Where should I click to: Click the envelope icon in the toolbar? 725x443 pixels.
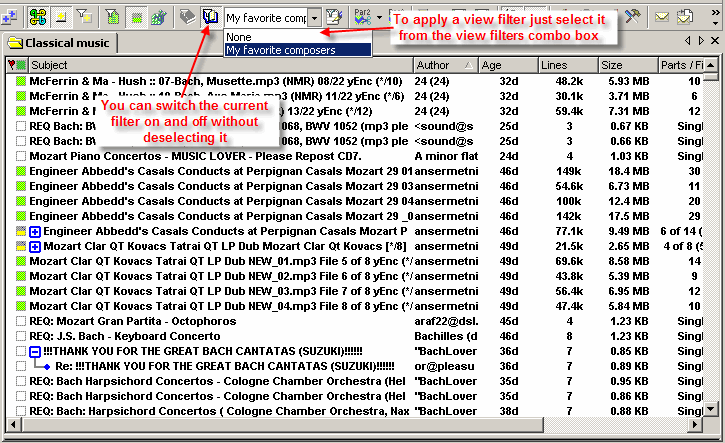[661, 17]
